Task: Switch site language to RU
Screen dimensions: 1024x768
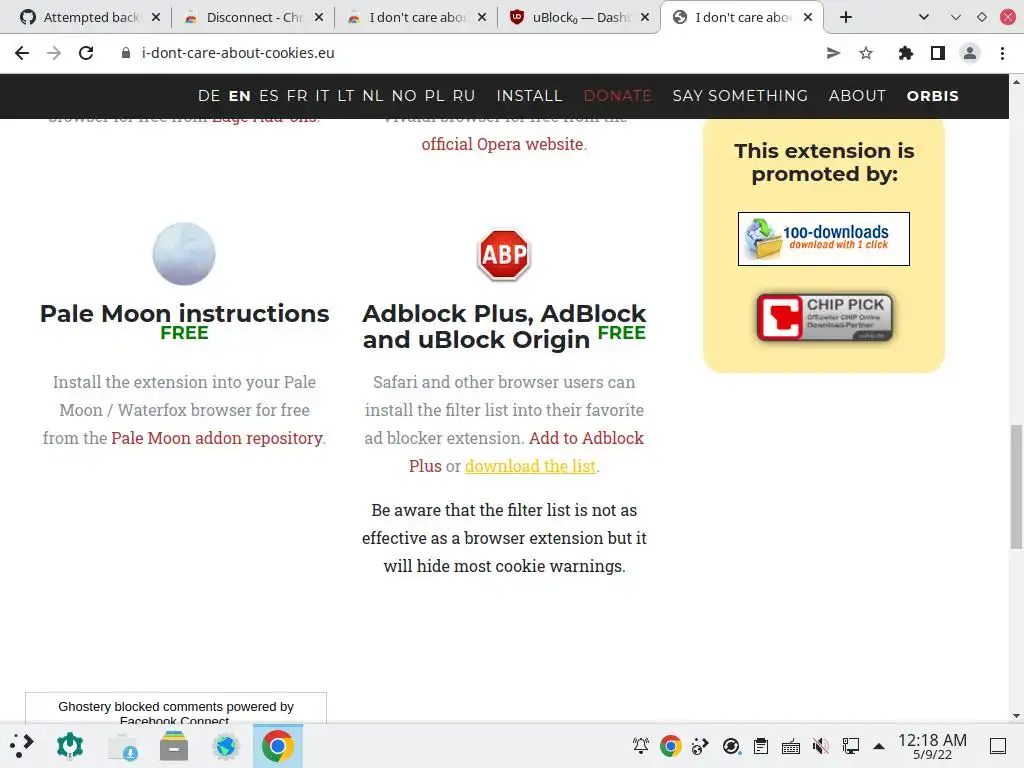Action: 464,96
